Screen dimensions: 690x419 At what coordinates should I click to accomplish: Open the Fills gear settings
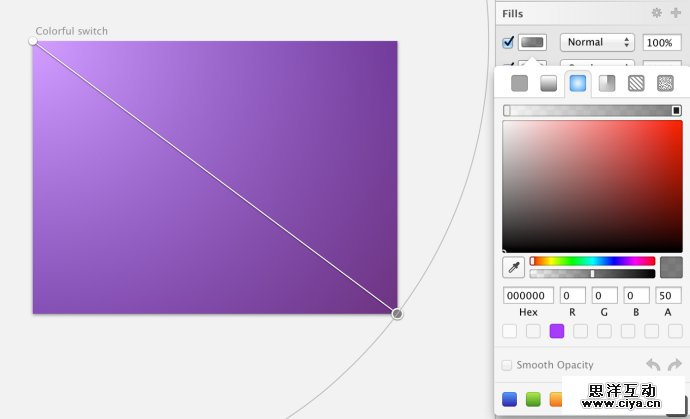click(x=657, y=13)
